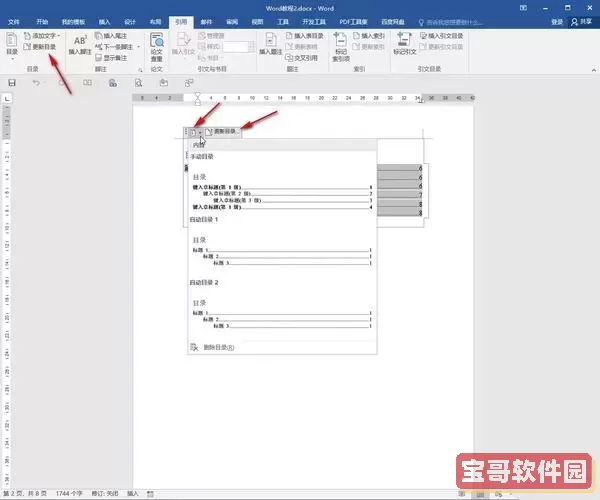Viewport: 600px width, 500px height.
Task: Open the 下一条脚注 dropdown arrow
Action: [x=139, y=47]
